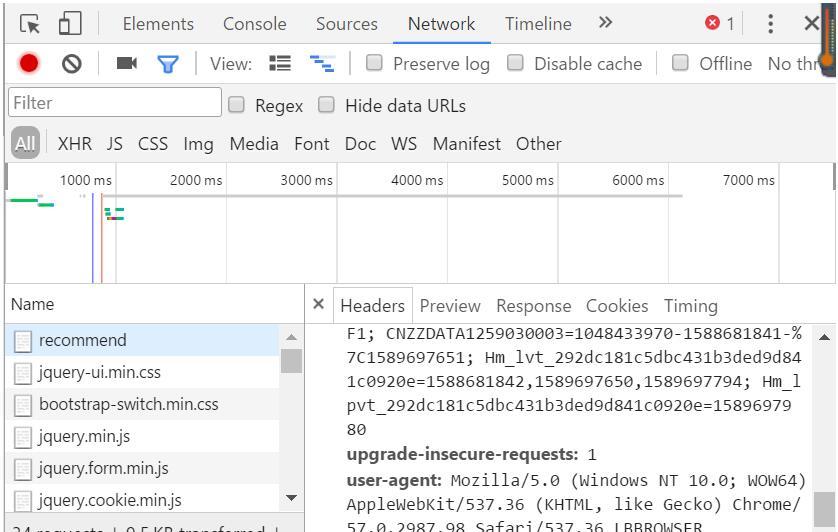Open the Response tab of request
Image resolution: width=838 pixels, height=532 pixels.
click(x=533, y=306)
